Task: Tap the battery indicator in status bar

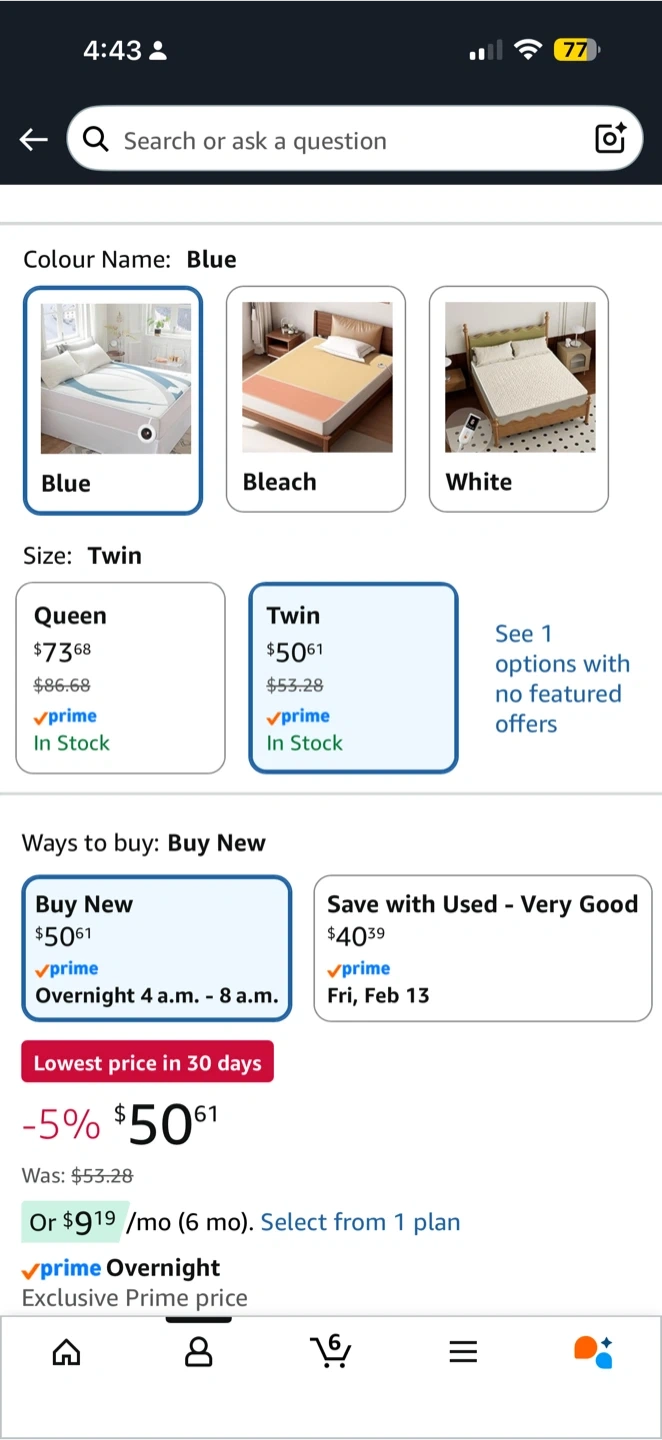Action: [x=576, y=50]
